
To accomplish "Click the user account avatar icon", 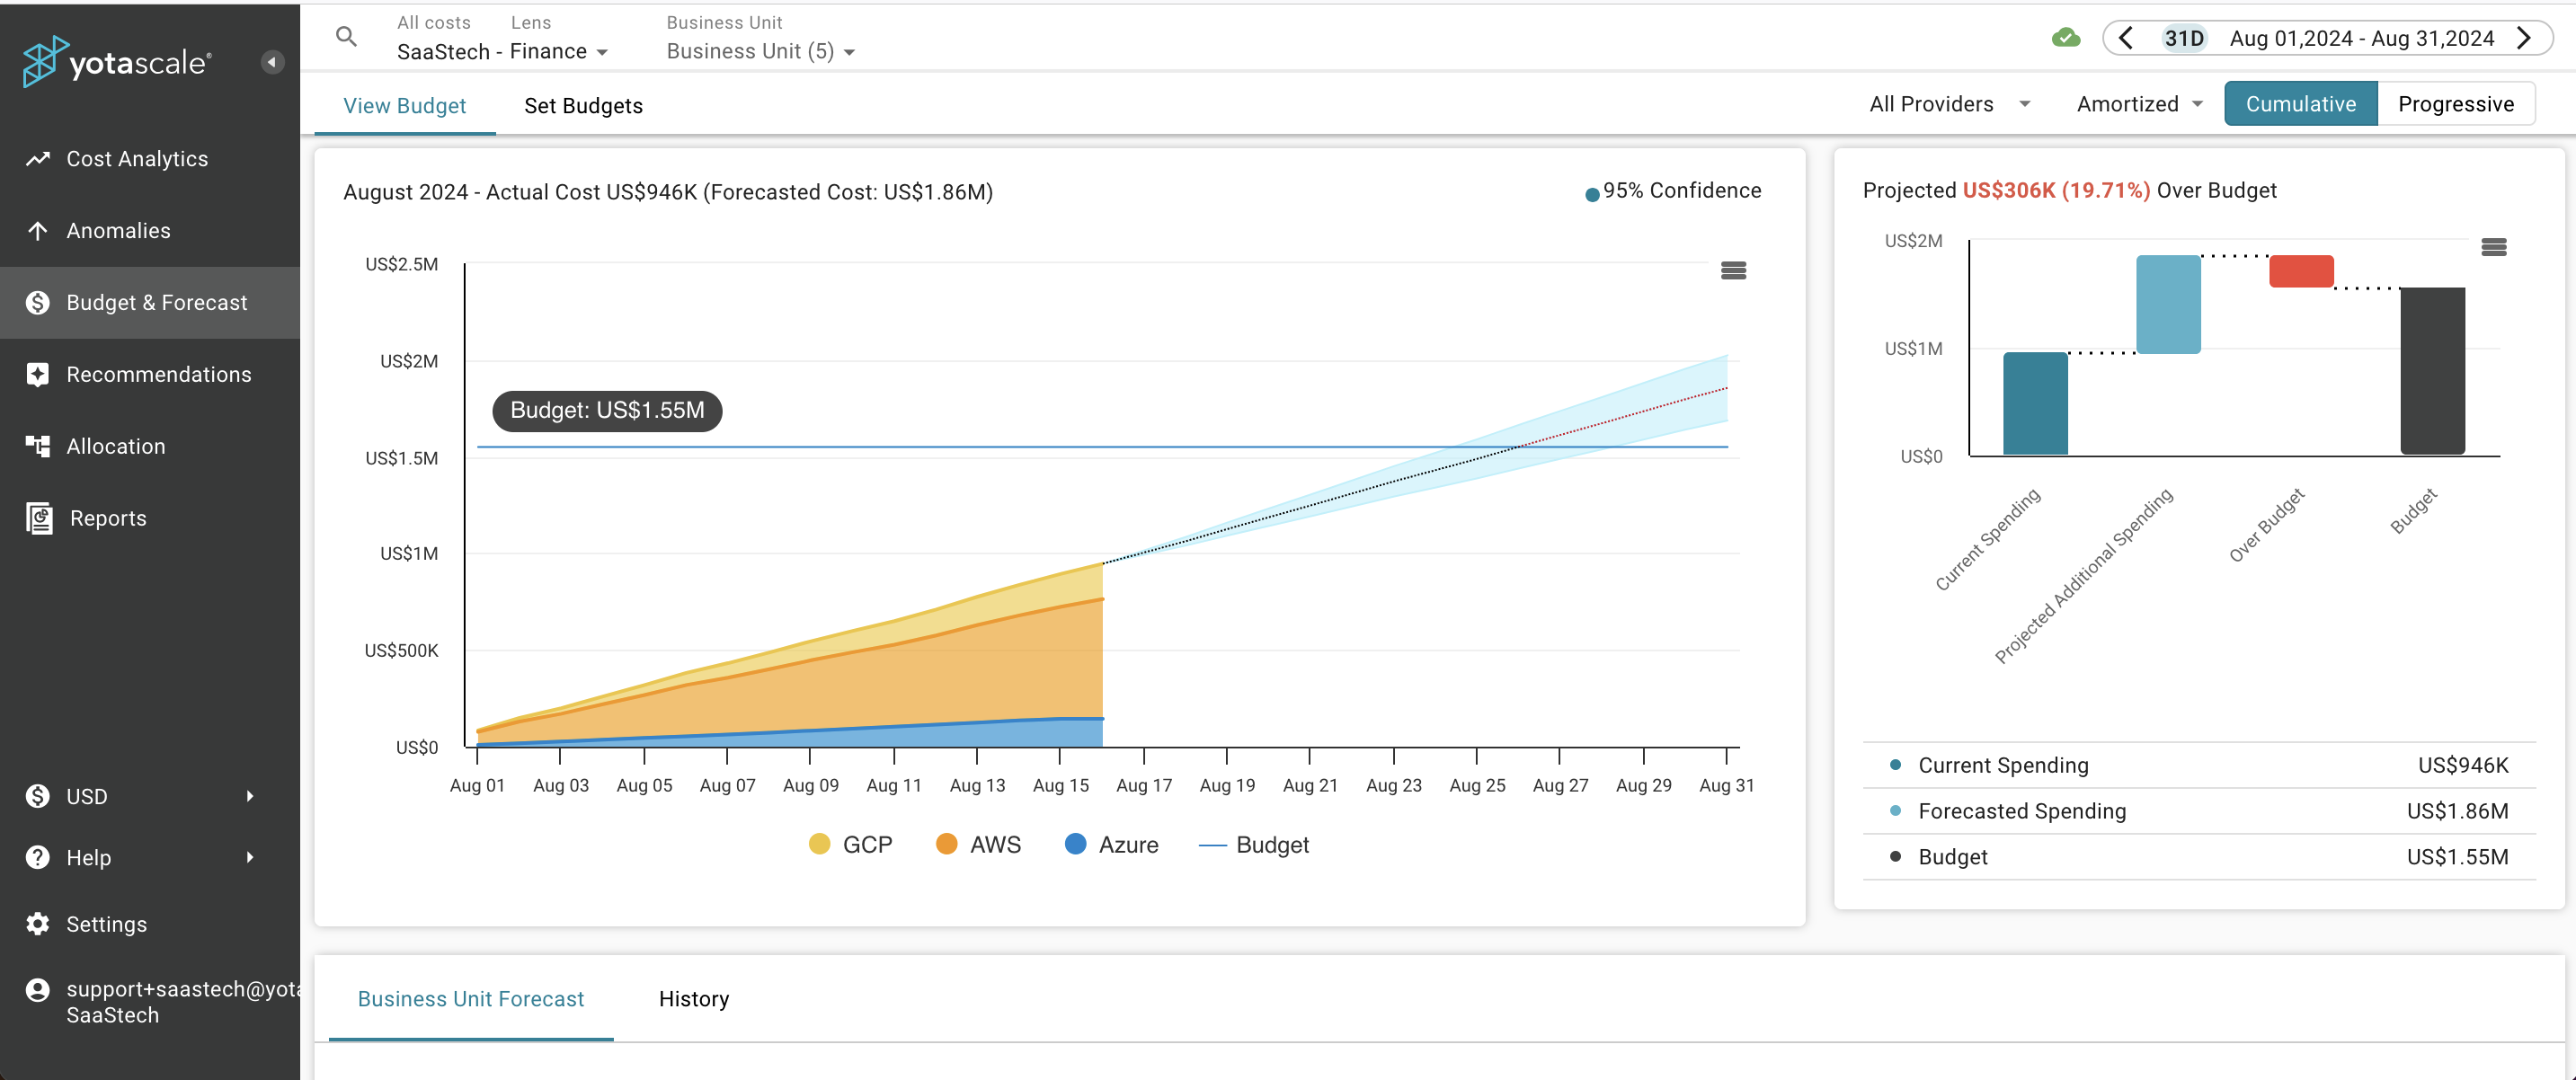I will tap(38, 990).
